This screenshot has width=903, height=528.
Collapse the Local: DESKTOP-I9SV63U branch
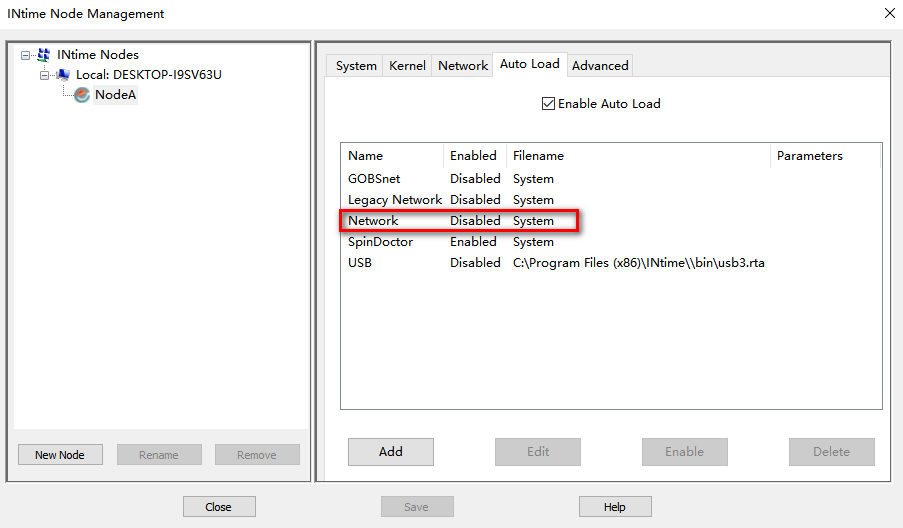tap(44, 75)
